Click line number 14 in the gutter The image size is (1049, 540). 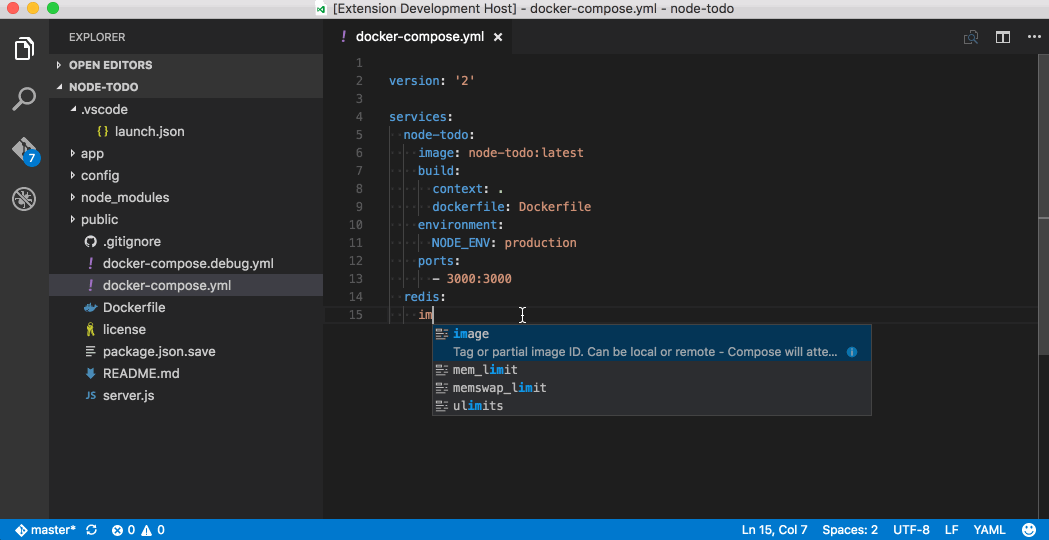click(x=356, y=296)
